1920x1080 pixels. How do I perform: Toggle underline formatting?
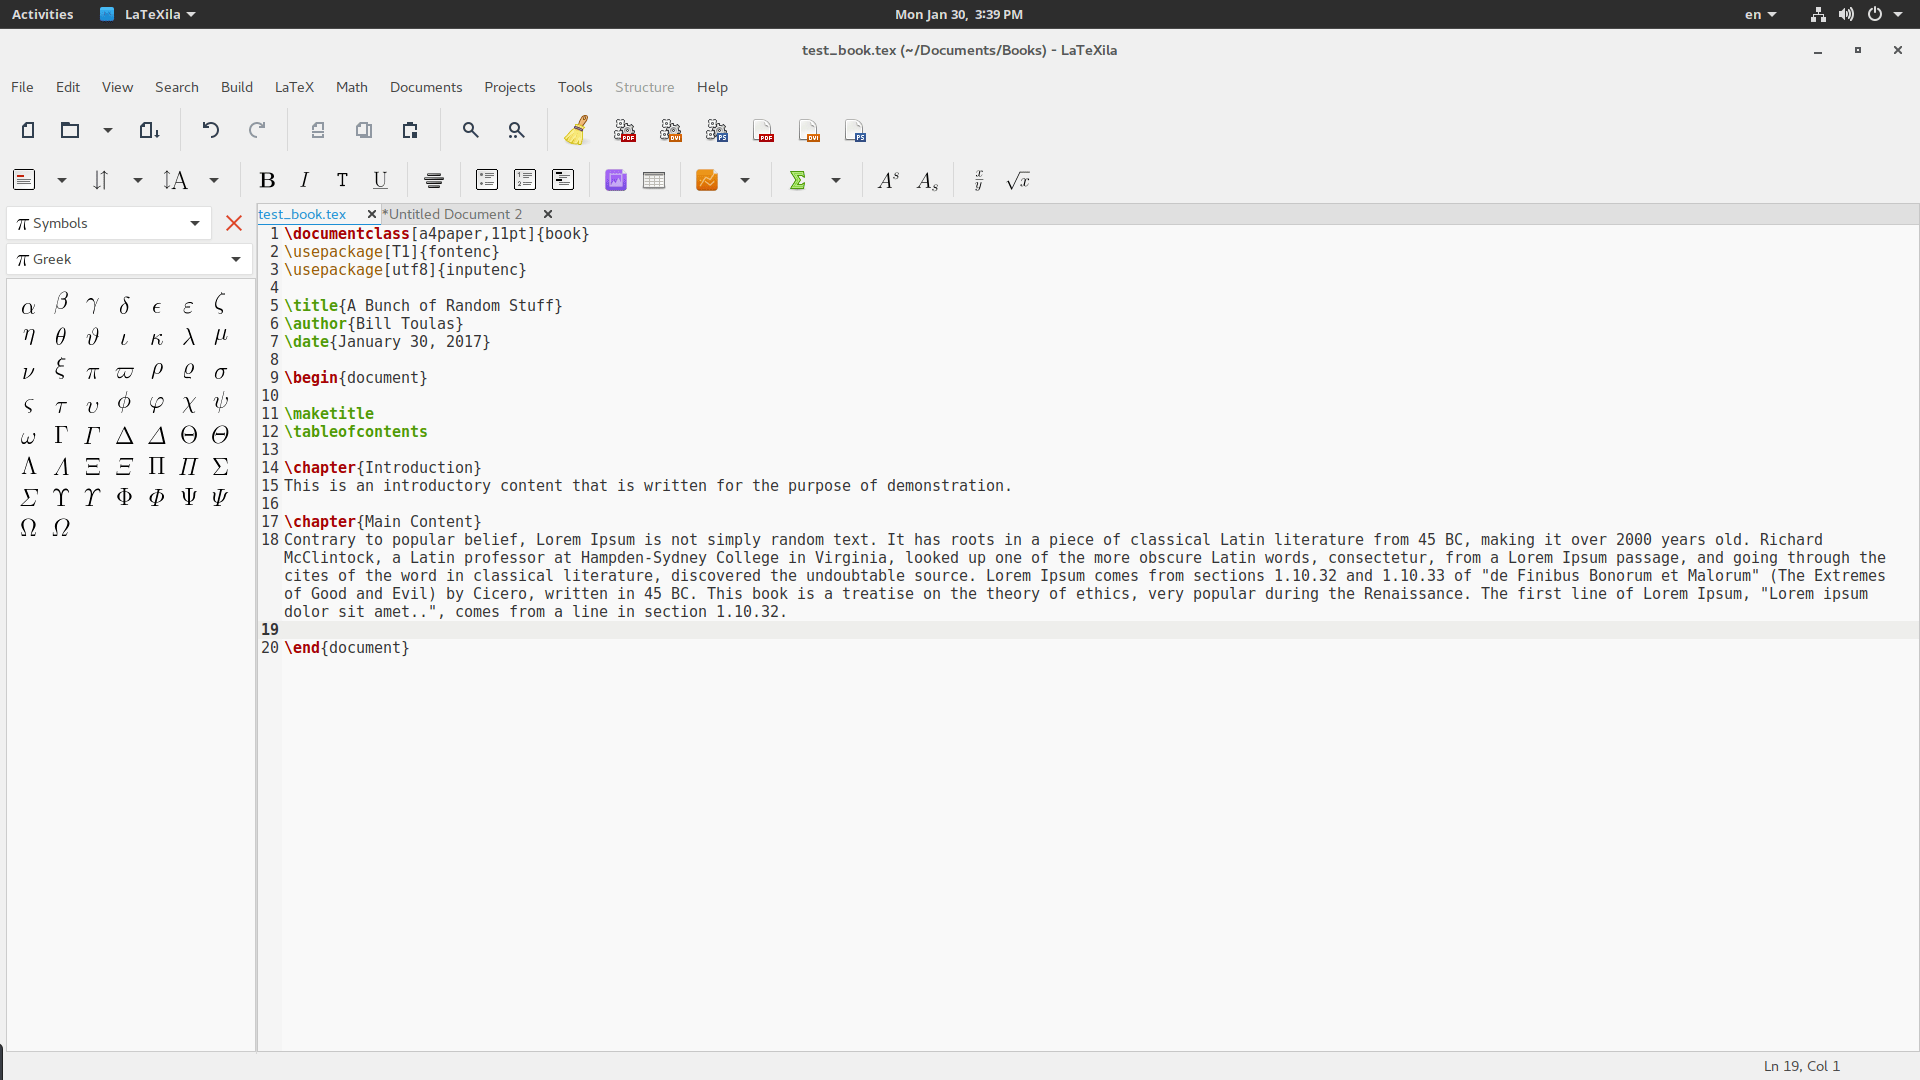coord(380,180)
